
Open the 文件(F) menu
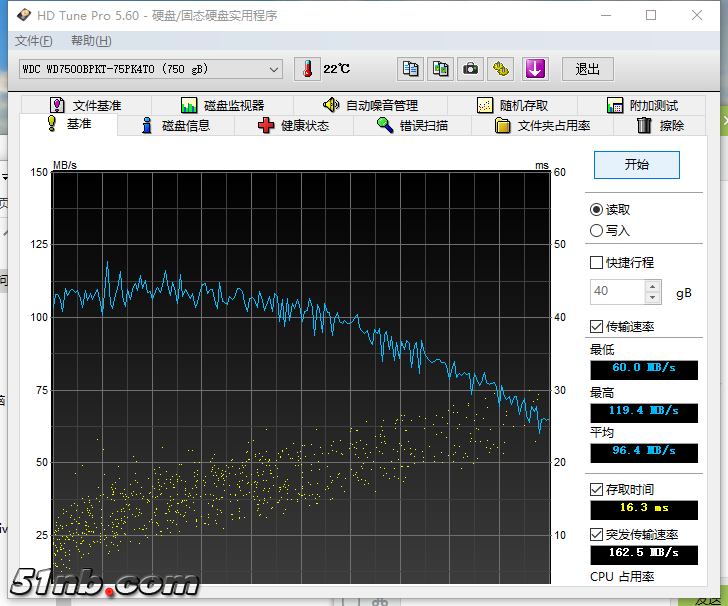pyautogui.click(x=33, y=41)
